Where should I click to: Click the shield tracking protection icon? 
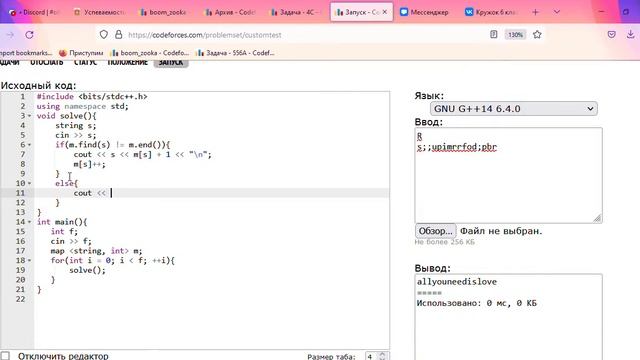pyautogui.click(x=104, y=35)
